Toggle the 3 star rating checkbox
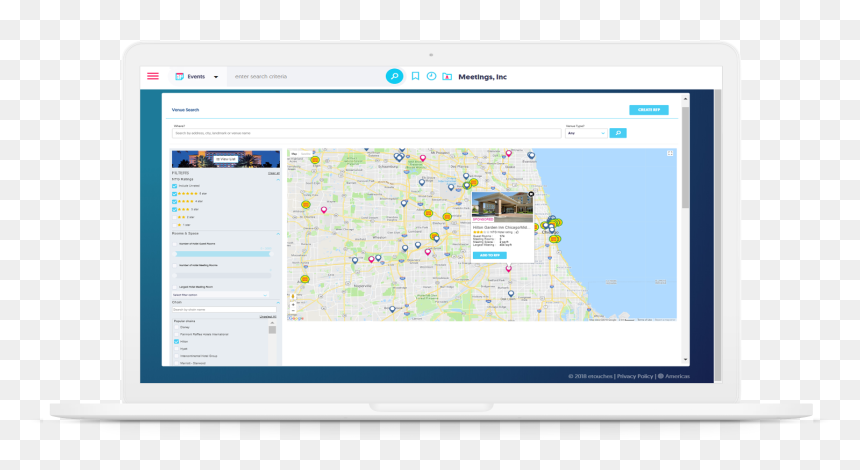 (174, 209)
